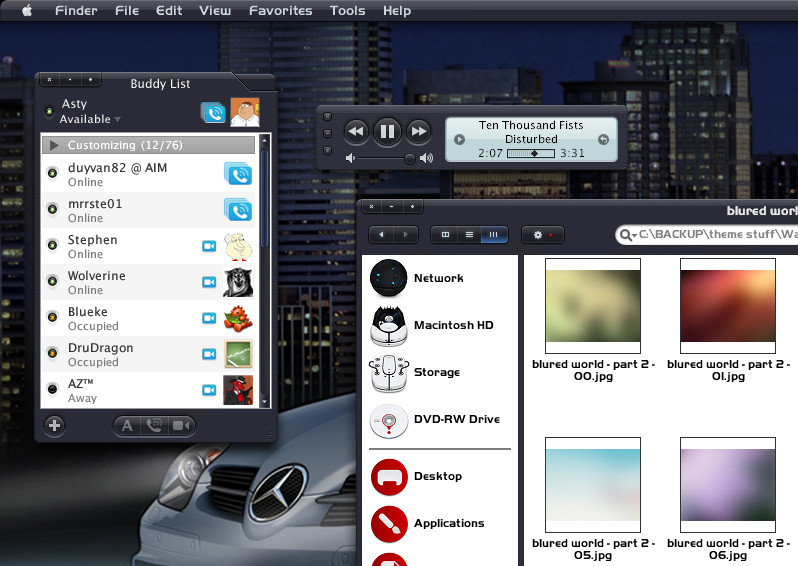This screenshot has width=798, height=566.
Task: Open the Help menu
Action: (x=397, y=11)
